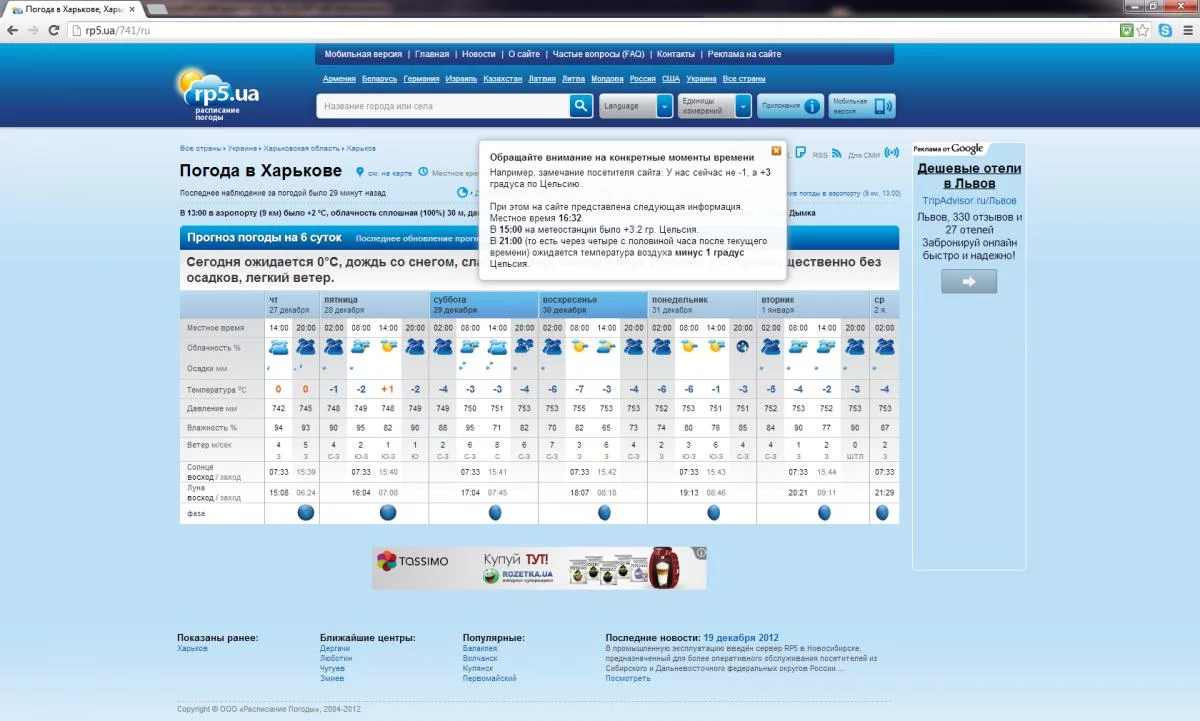Select the 'суббота 29 декабря' day header

point(483,304)
